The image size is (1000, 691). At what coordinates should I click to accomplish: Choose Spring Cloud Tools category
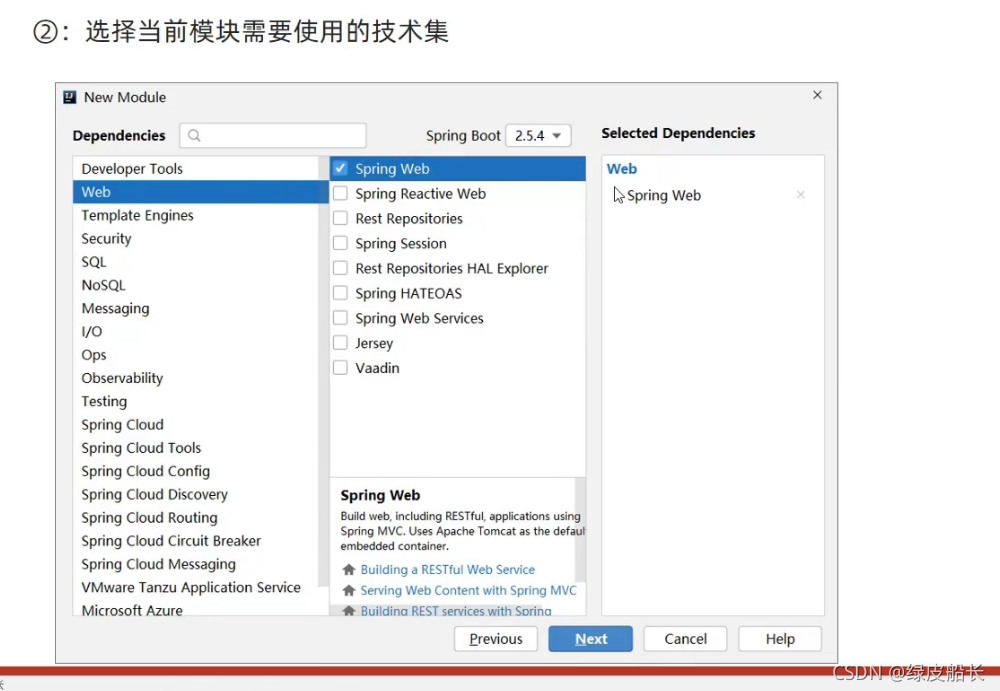196,448
